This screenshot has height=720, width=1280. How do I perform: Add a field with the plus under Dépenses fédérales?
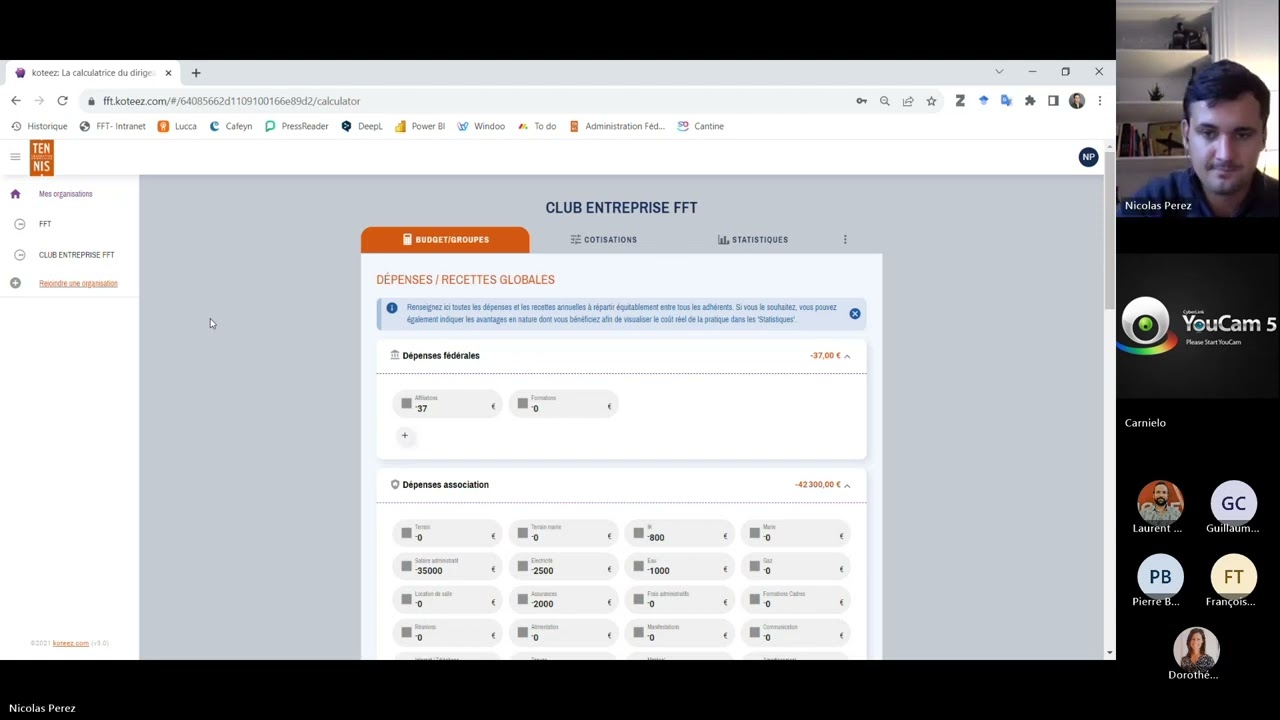405,436
